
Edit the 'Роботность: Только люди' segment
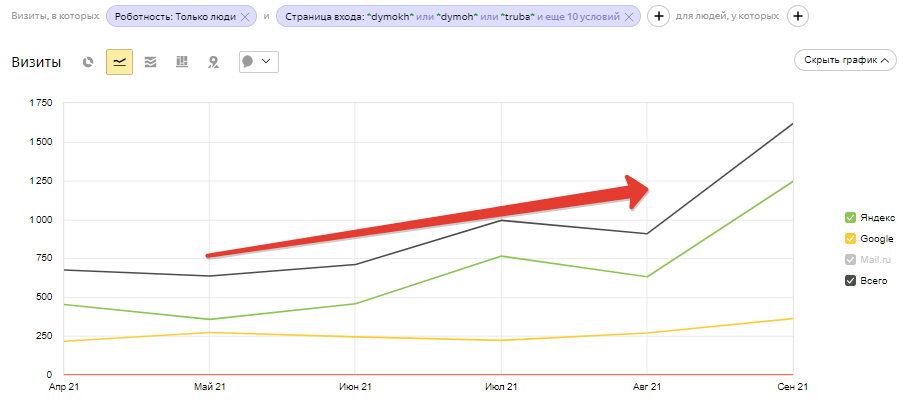coord(174,17)
